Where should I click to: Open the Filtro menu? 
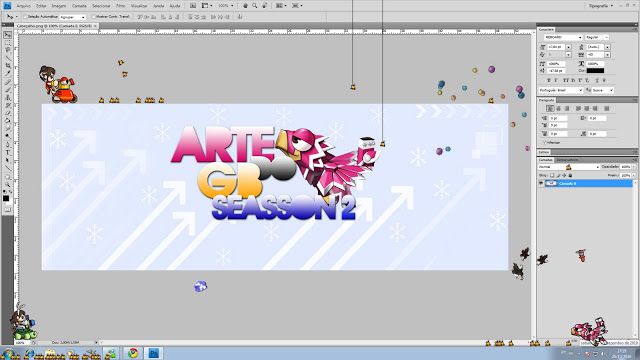(121, 6)
